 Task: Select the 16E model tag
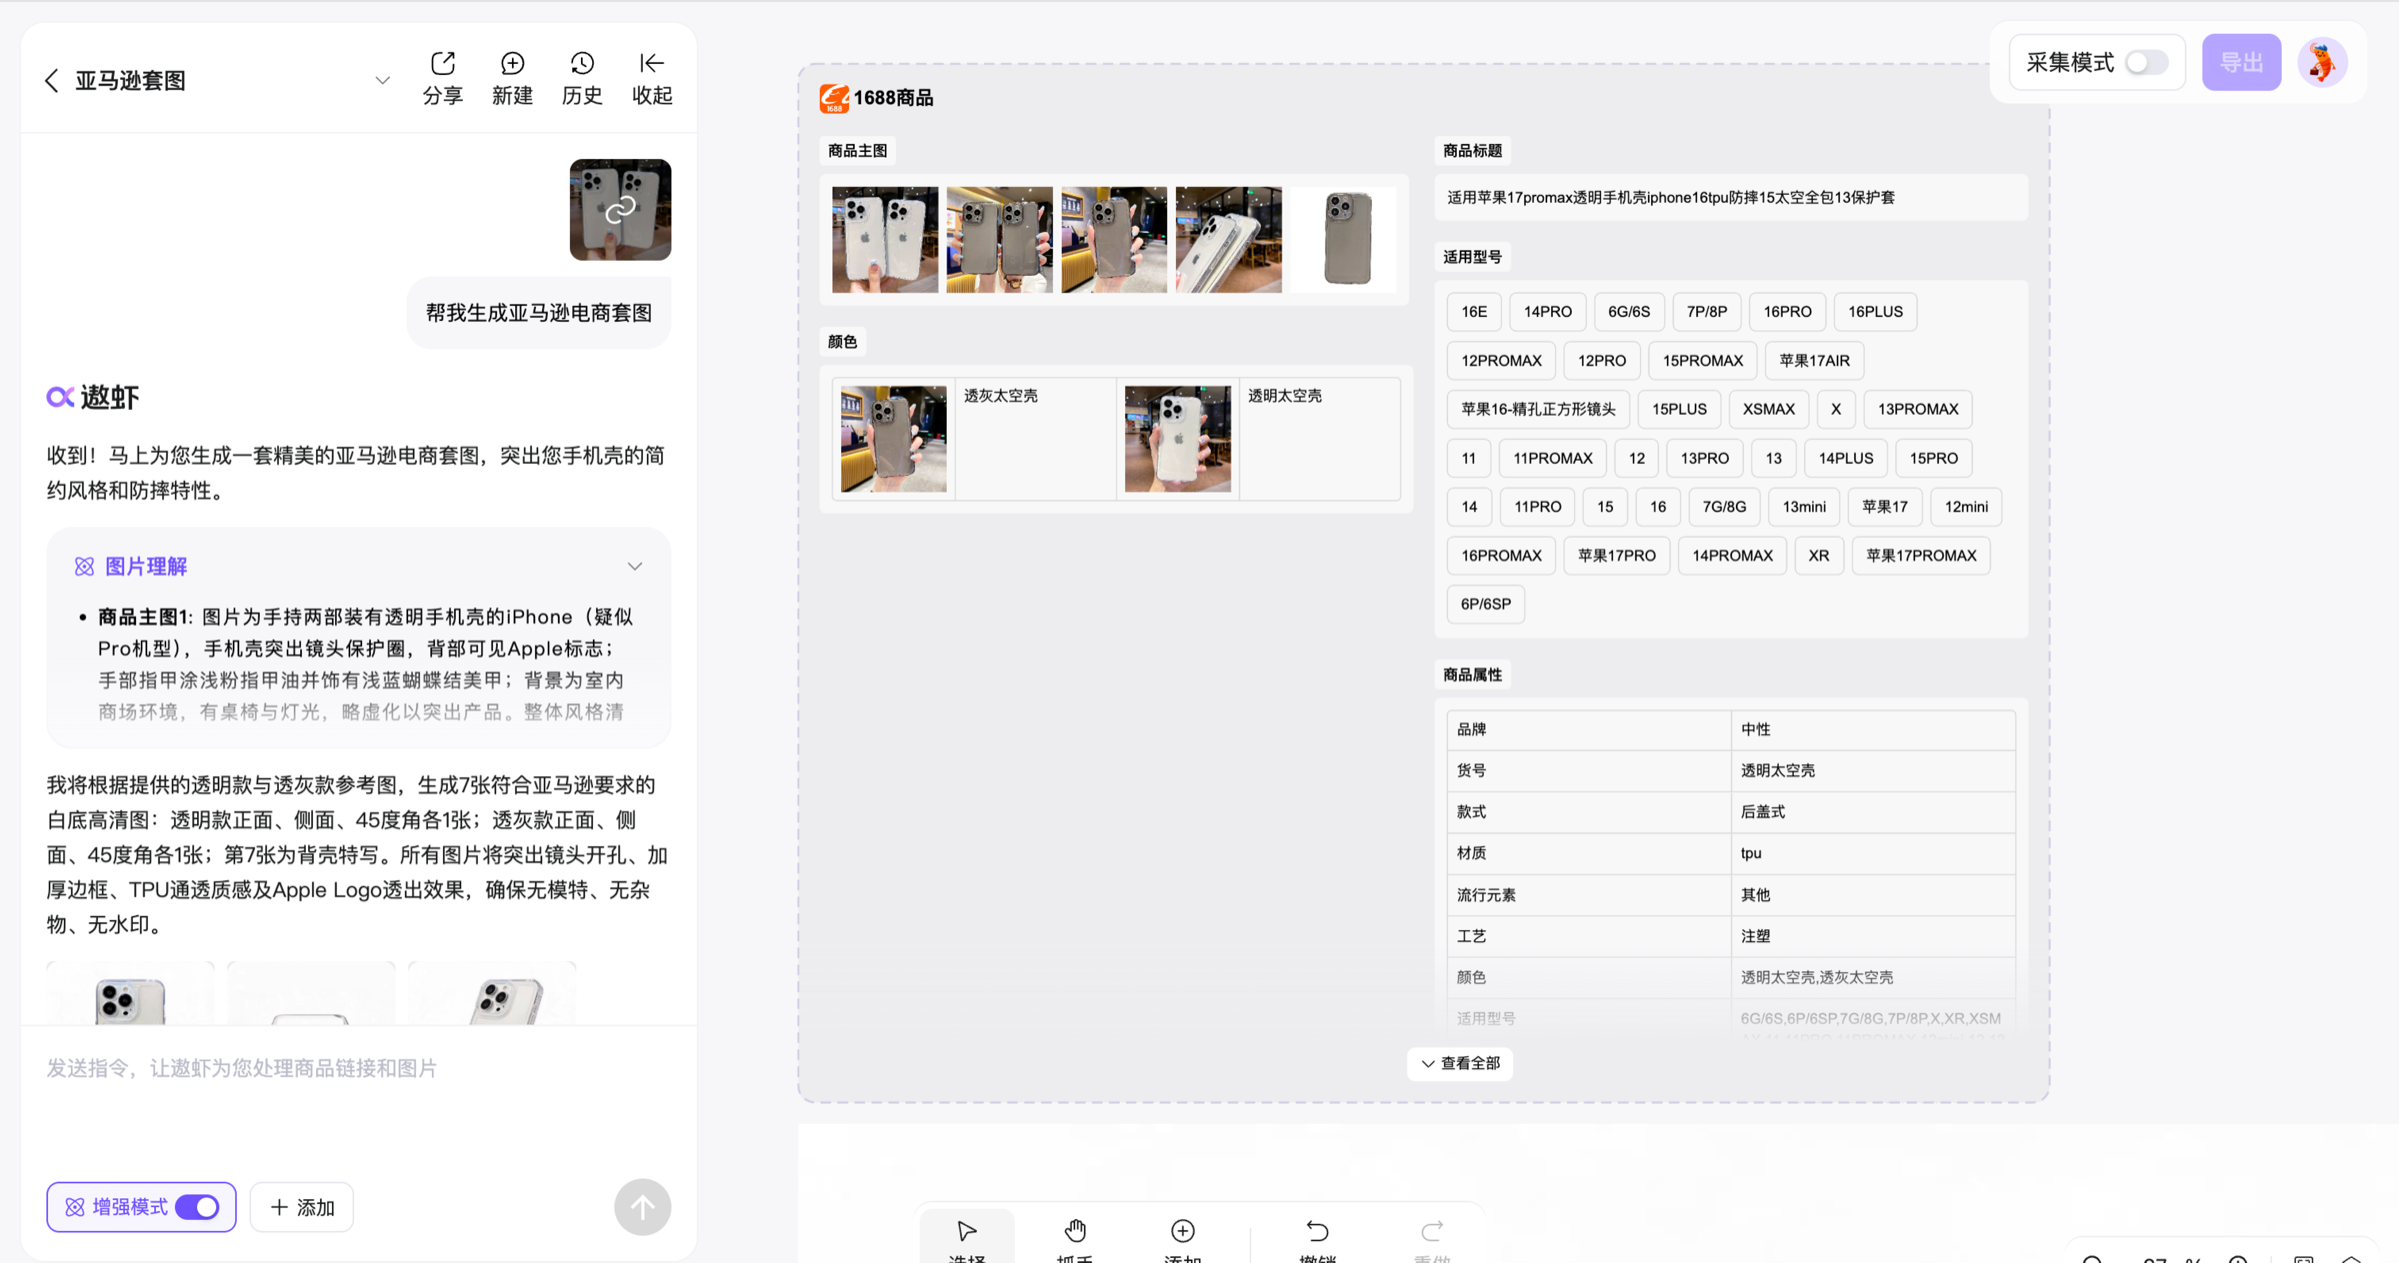pos(1474,312)
